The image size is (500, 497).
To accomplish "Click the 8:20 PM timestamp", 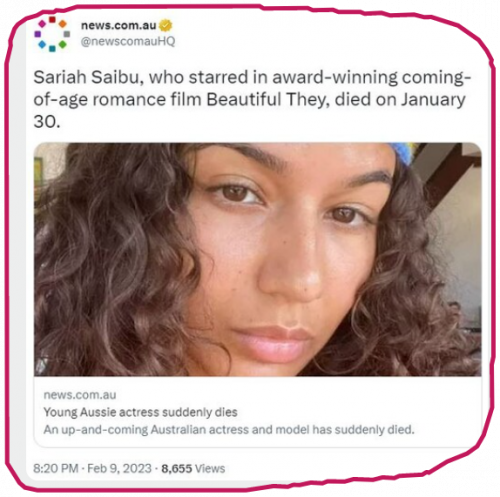I will [56, 468].
